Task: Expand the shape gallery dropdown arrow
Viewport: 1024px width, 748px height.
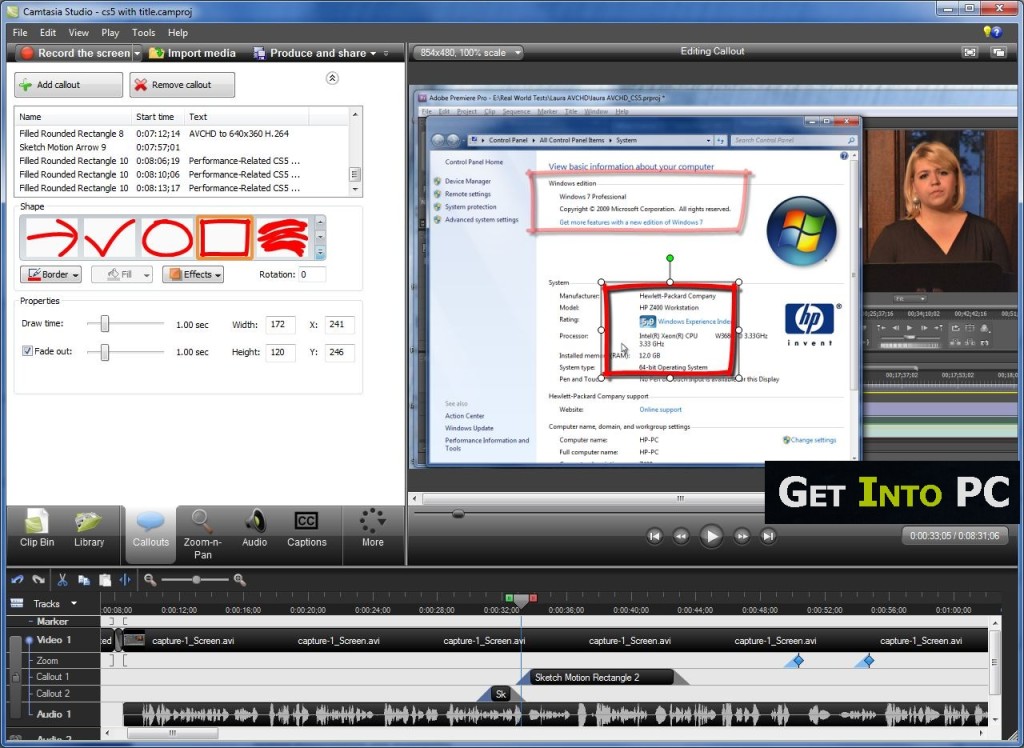Action: (320, 253)
